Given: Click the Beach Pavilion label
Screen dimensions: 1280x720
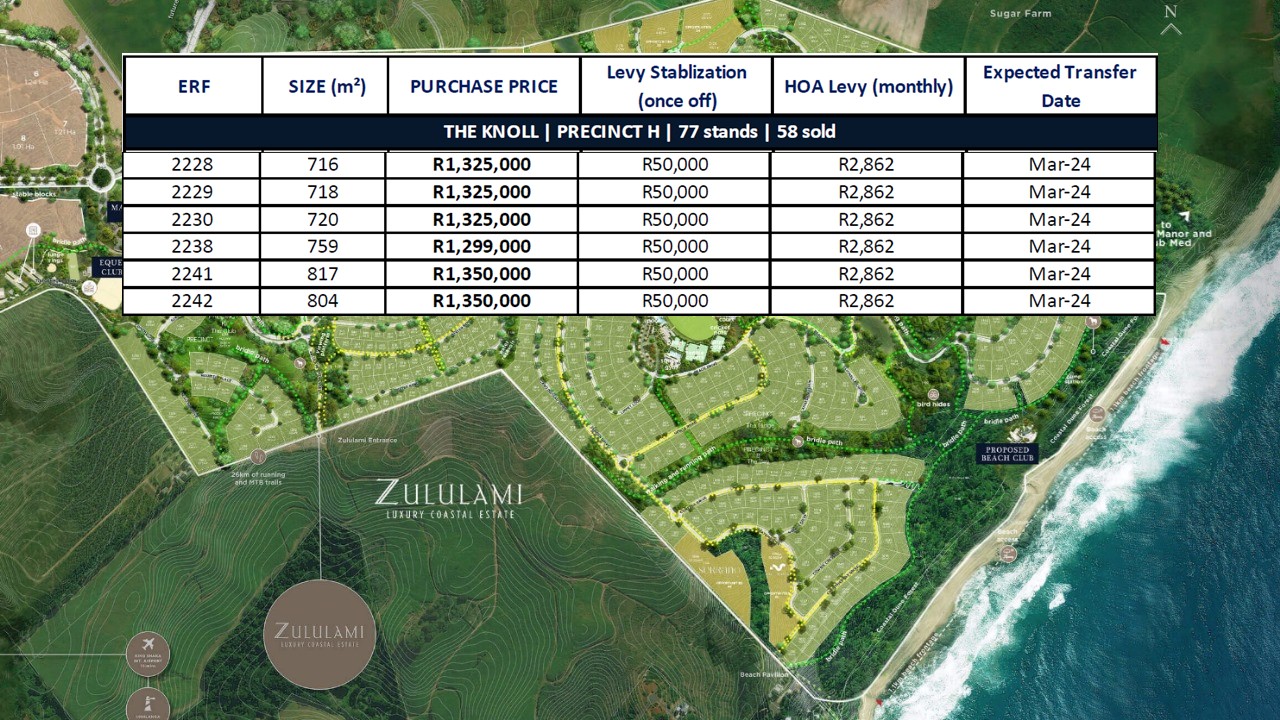Looking at the screenshot, I should tap(764, 675).
